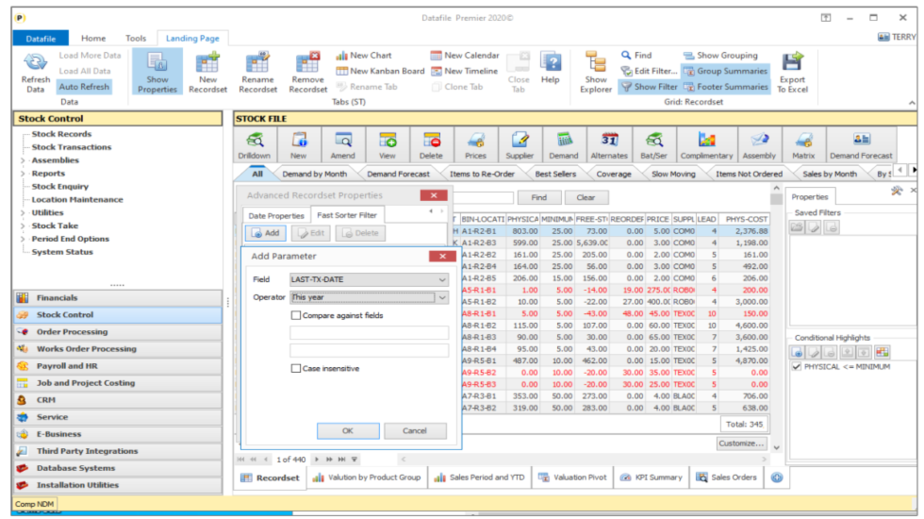Viewport: 924px width, 519px height.
Task: Click the first empty value field in Add Parameter
Action: (369, 333)
